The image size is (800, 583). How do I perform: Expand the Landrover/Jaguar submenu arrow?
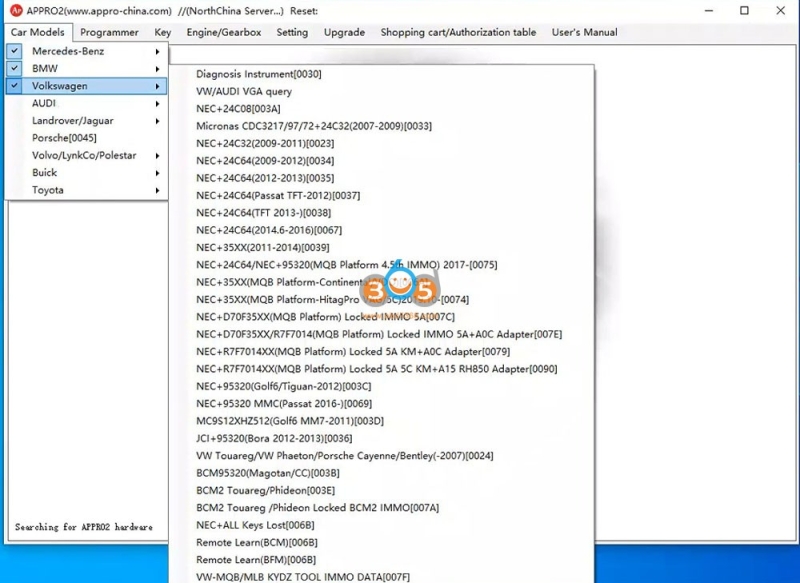tap(158, 121)
